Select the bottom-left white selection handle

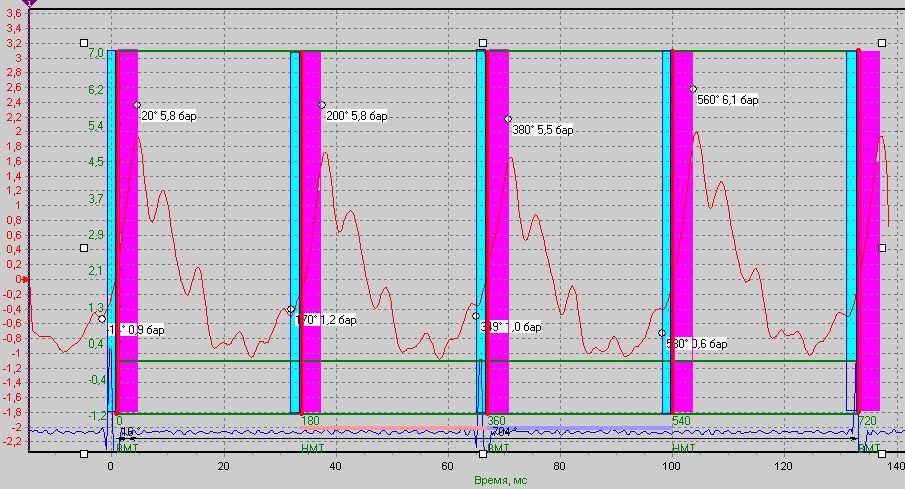click(84, 454)
